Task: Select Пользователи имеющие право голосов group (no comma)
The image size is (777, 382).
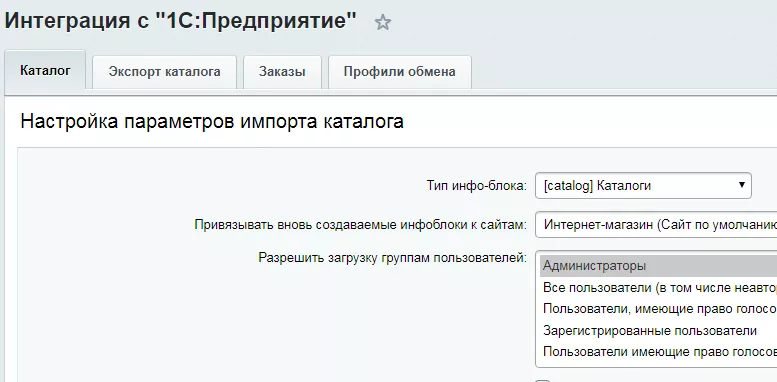Action: pyautogui.click(x=659, y=352)
